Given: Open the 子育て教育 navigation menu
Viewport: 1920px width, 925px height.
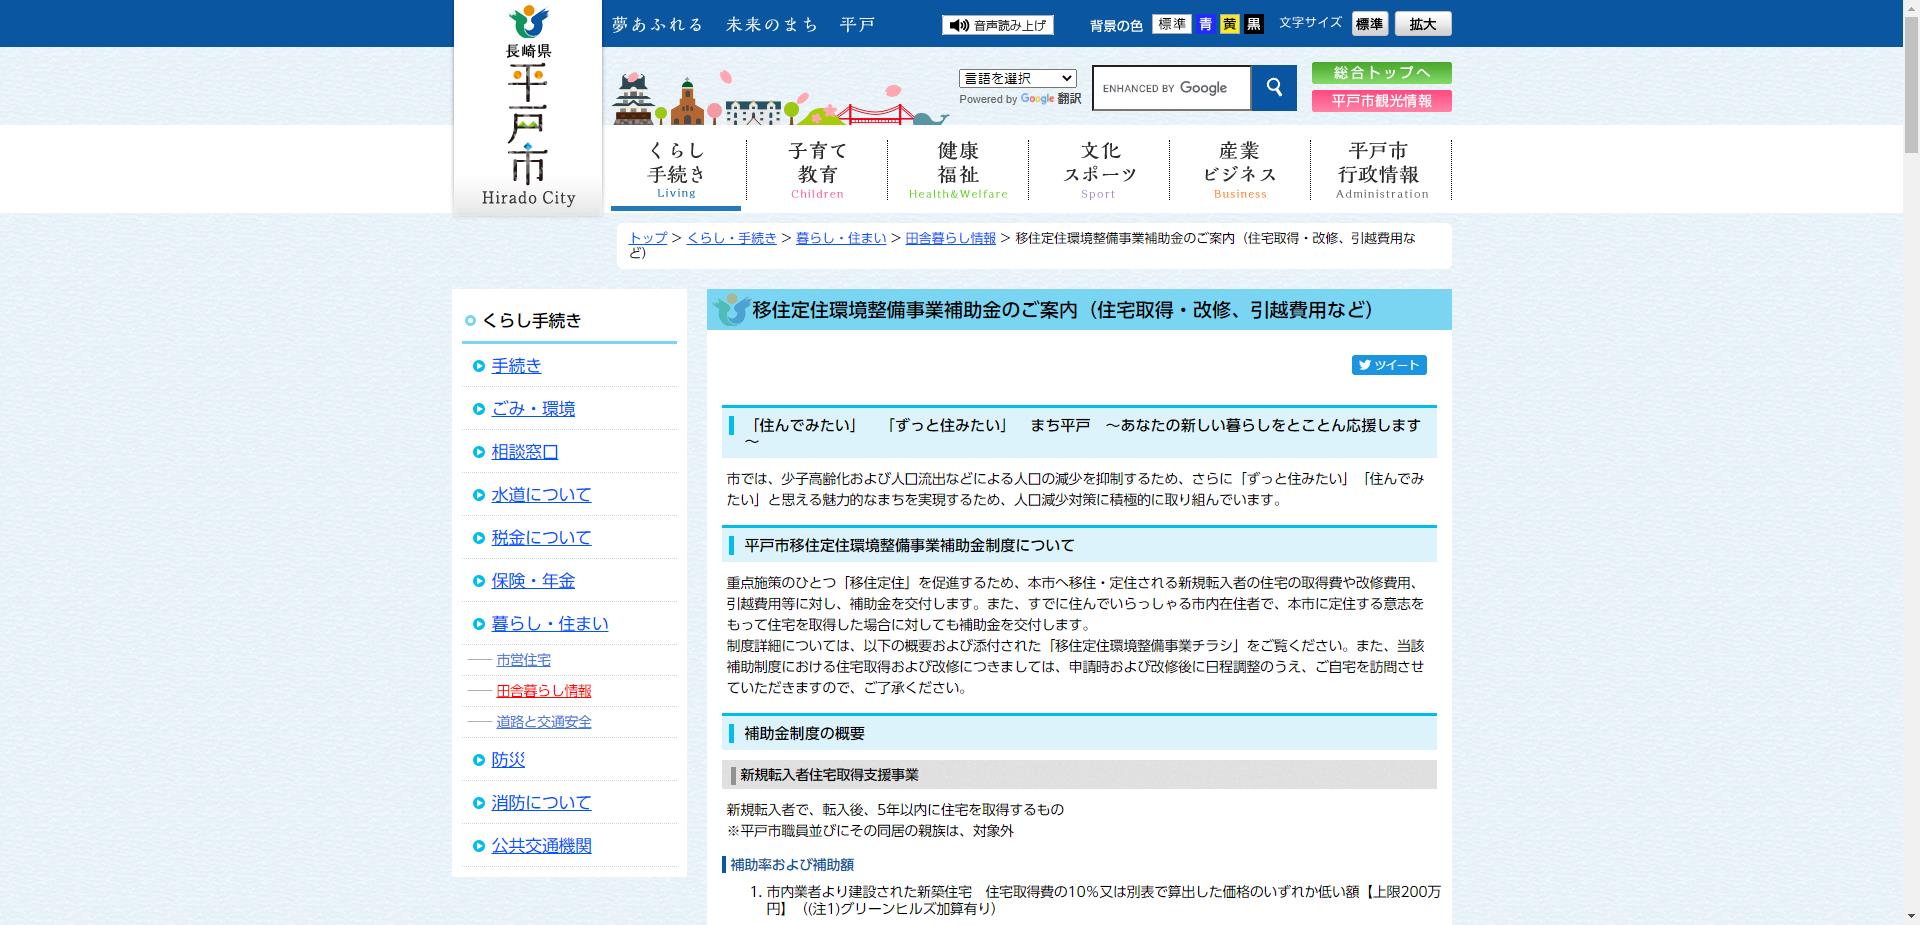Looking at the screenshot, I should click(x=816, y=168).
